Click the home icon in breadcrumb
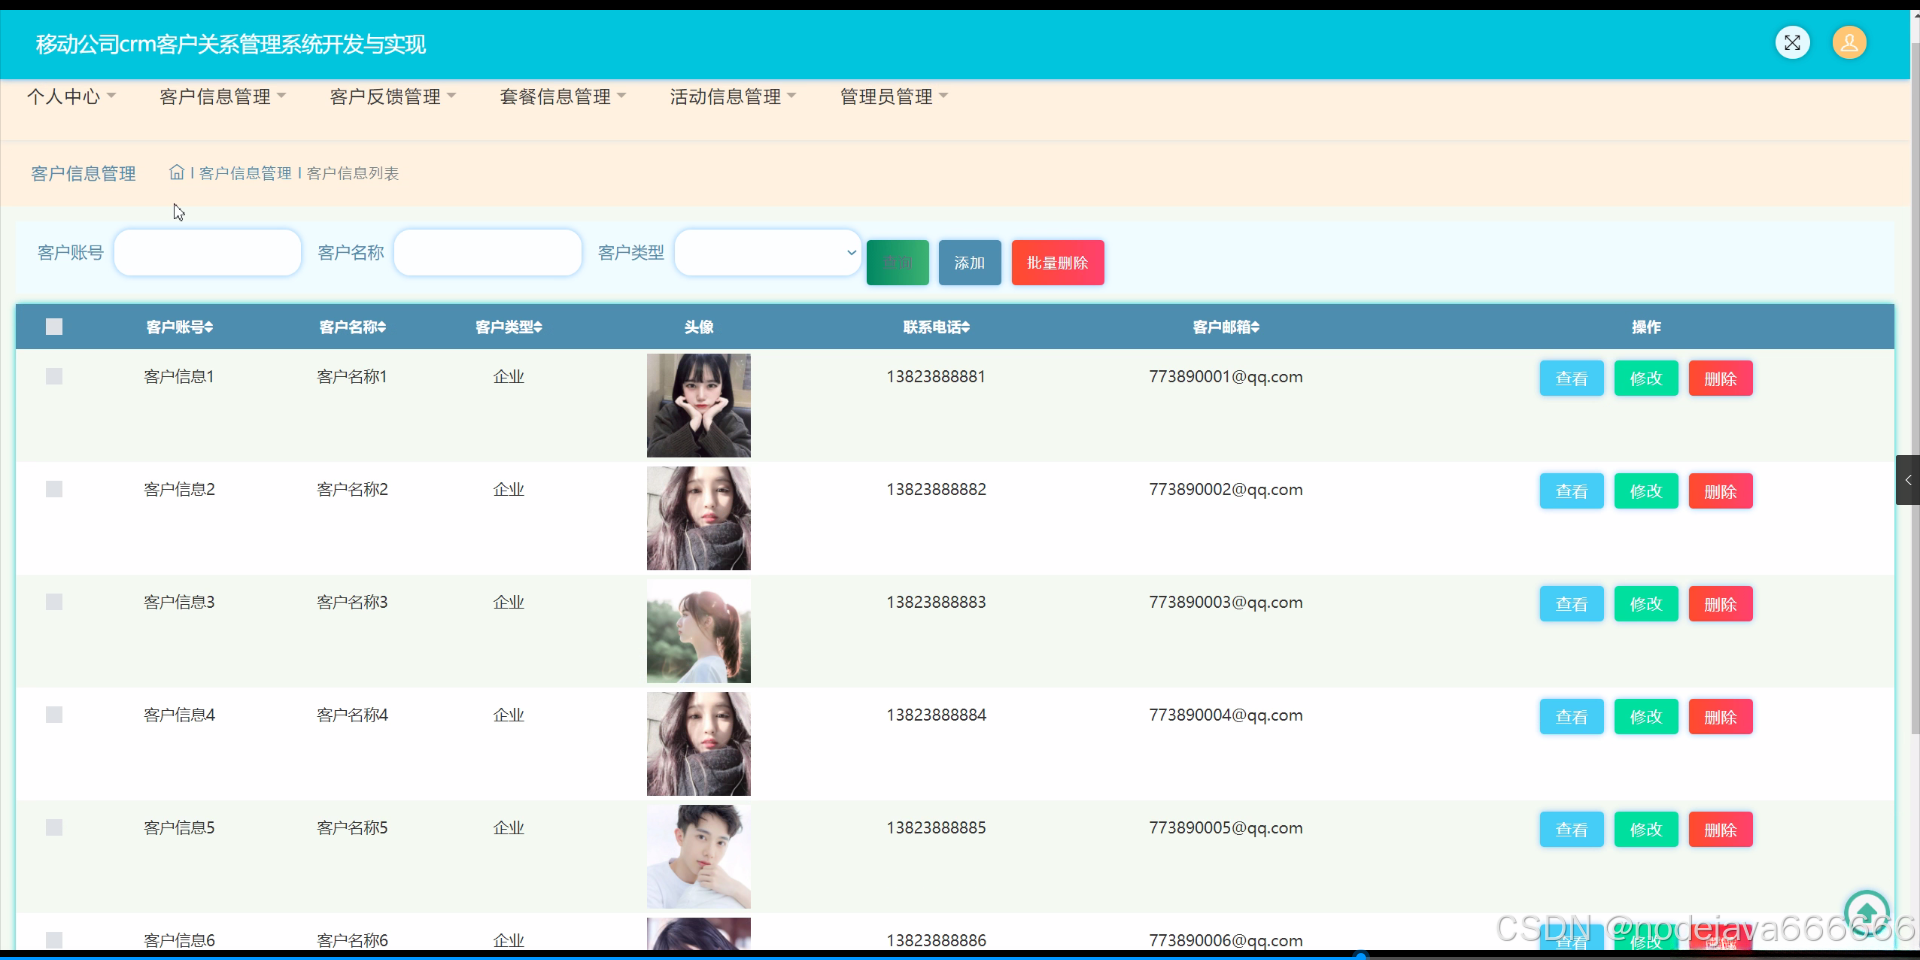 tap(177, 172)
